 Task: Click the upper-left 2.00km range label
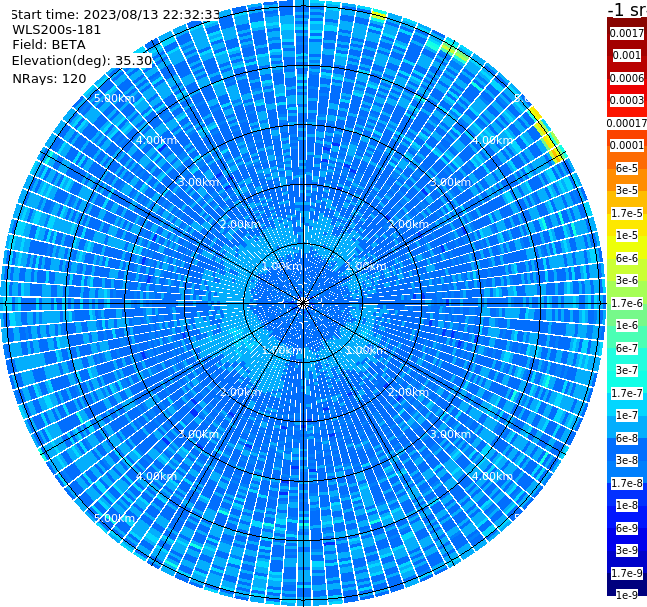click(240, 224)
